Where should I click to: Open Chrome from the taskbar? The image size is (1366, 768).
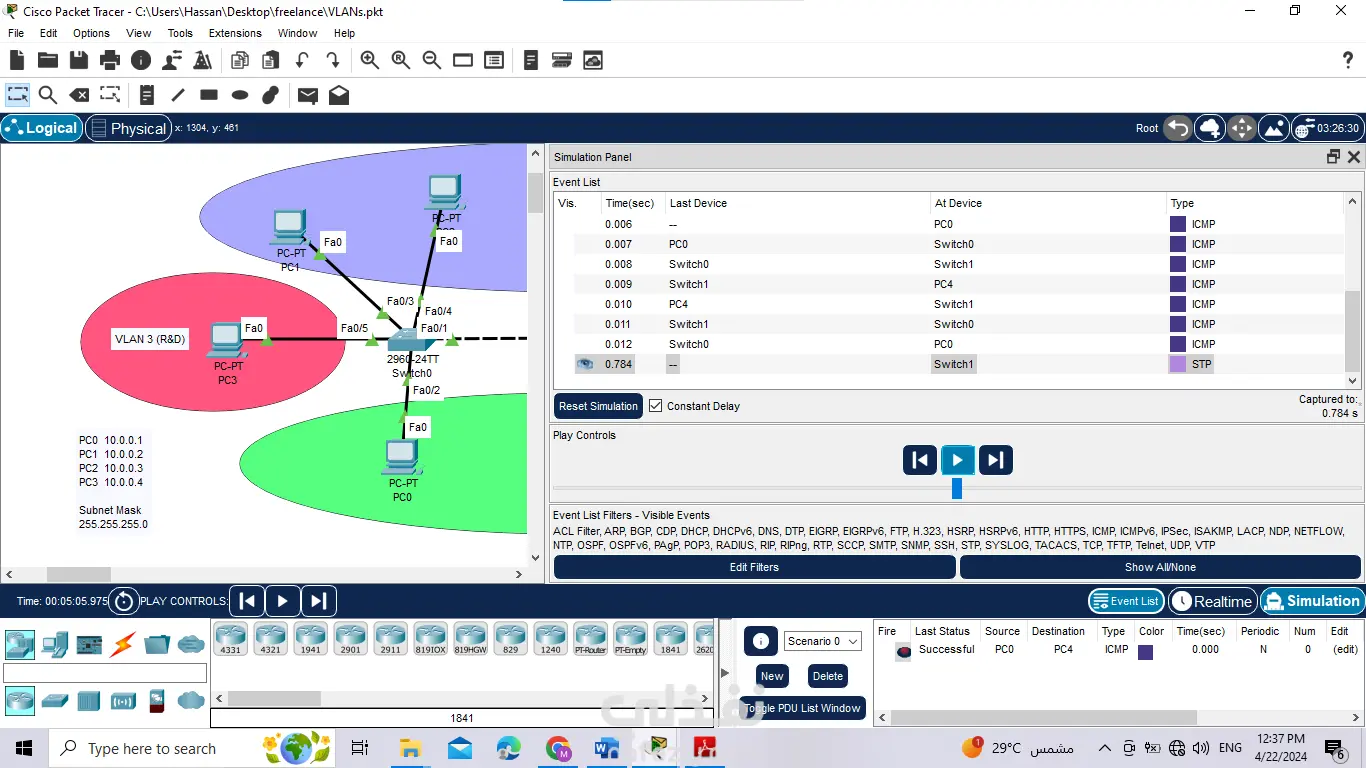tap(558, 748)
